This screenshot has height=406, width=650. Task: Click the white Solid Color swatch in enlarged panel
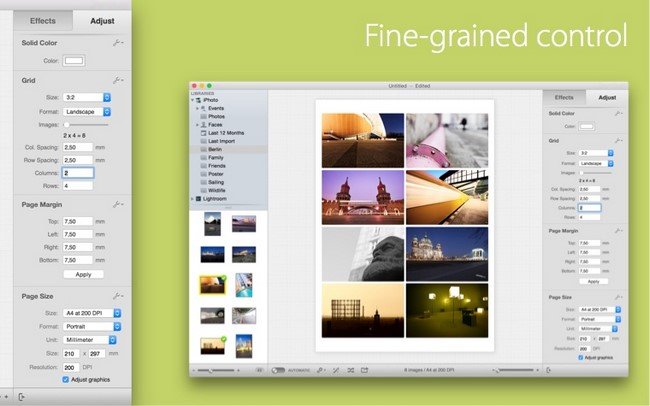pyautogui.click(x=74, y=61)
